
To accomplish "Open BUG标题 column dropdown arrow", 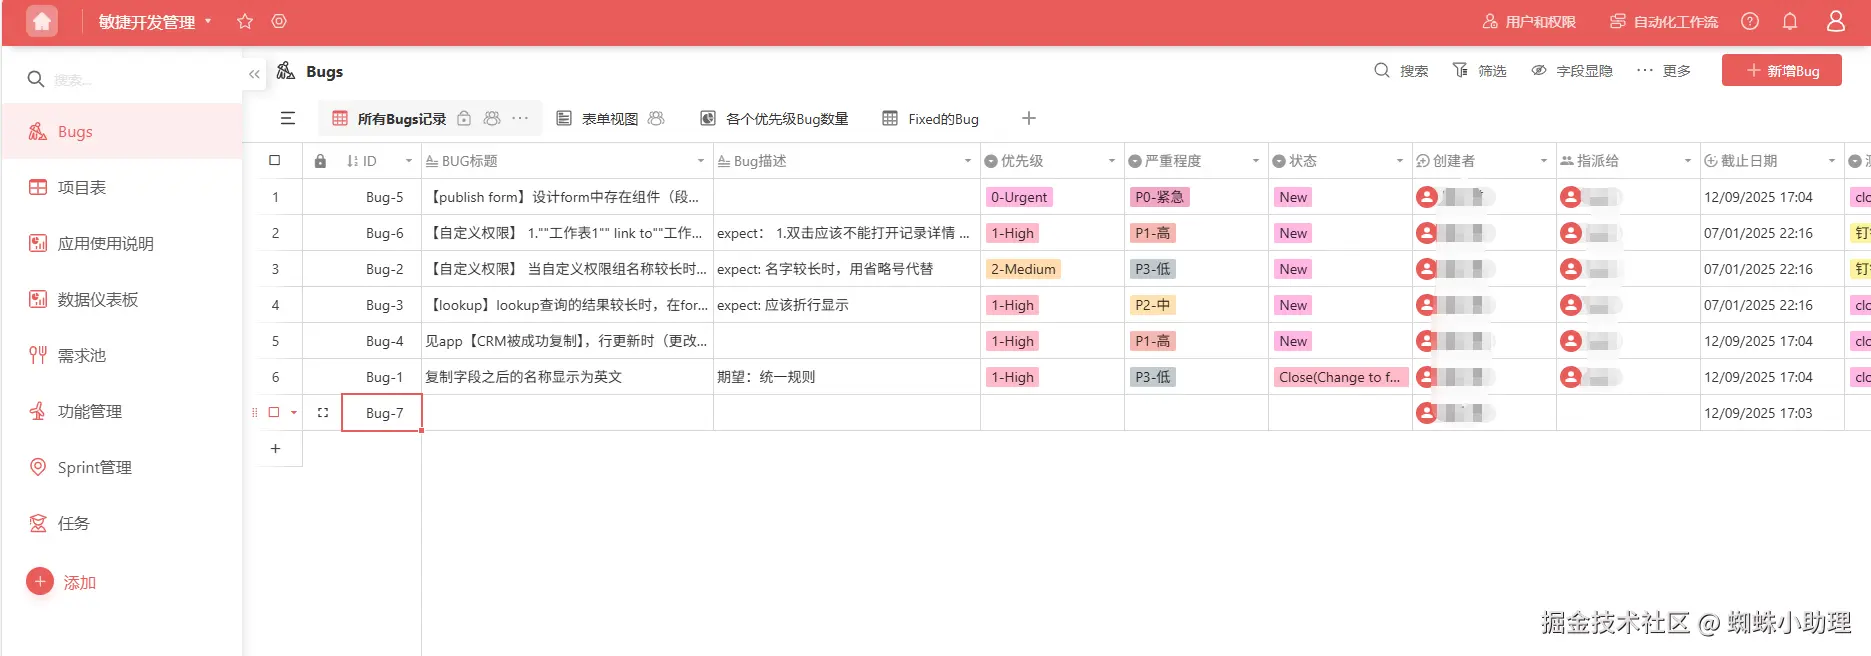I will 701,161.
